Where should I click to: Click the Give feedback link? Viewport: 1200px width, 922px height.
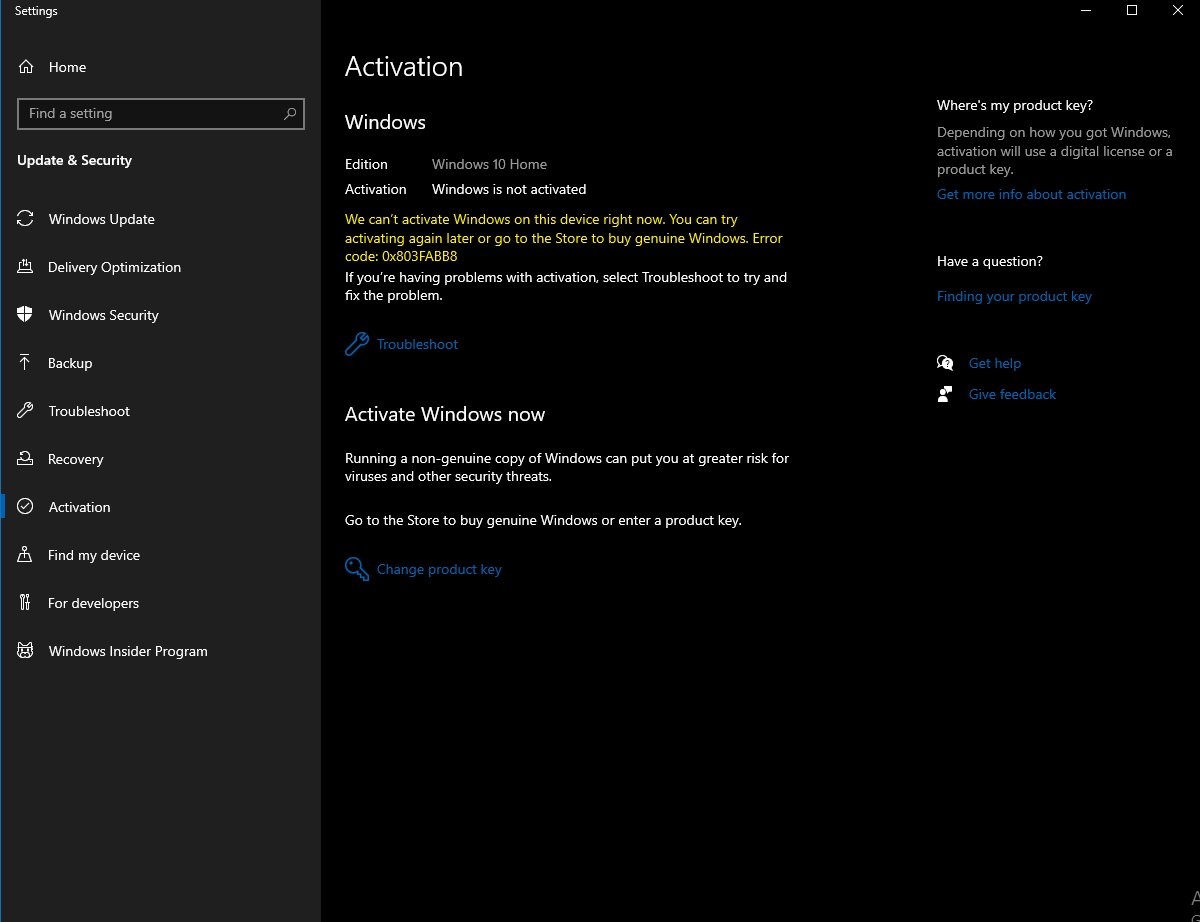pos(1012,394)
